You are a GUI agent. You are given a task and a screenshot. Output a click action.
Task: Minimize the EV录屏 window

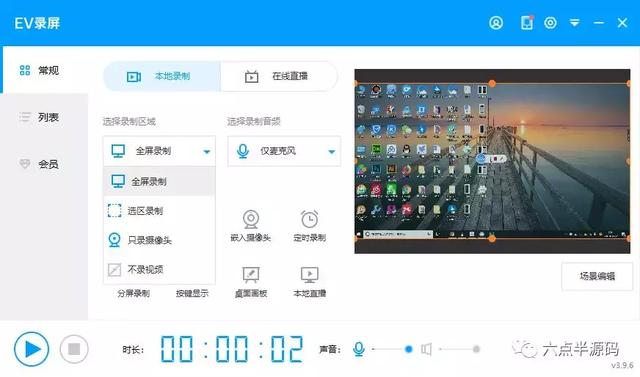click(599, 23)
